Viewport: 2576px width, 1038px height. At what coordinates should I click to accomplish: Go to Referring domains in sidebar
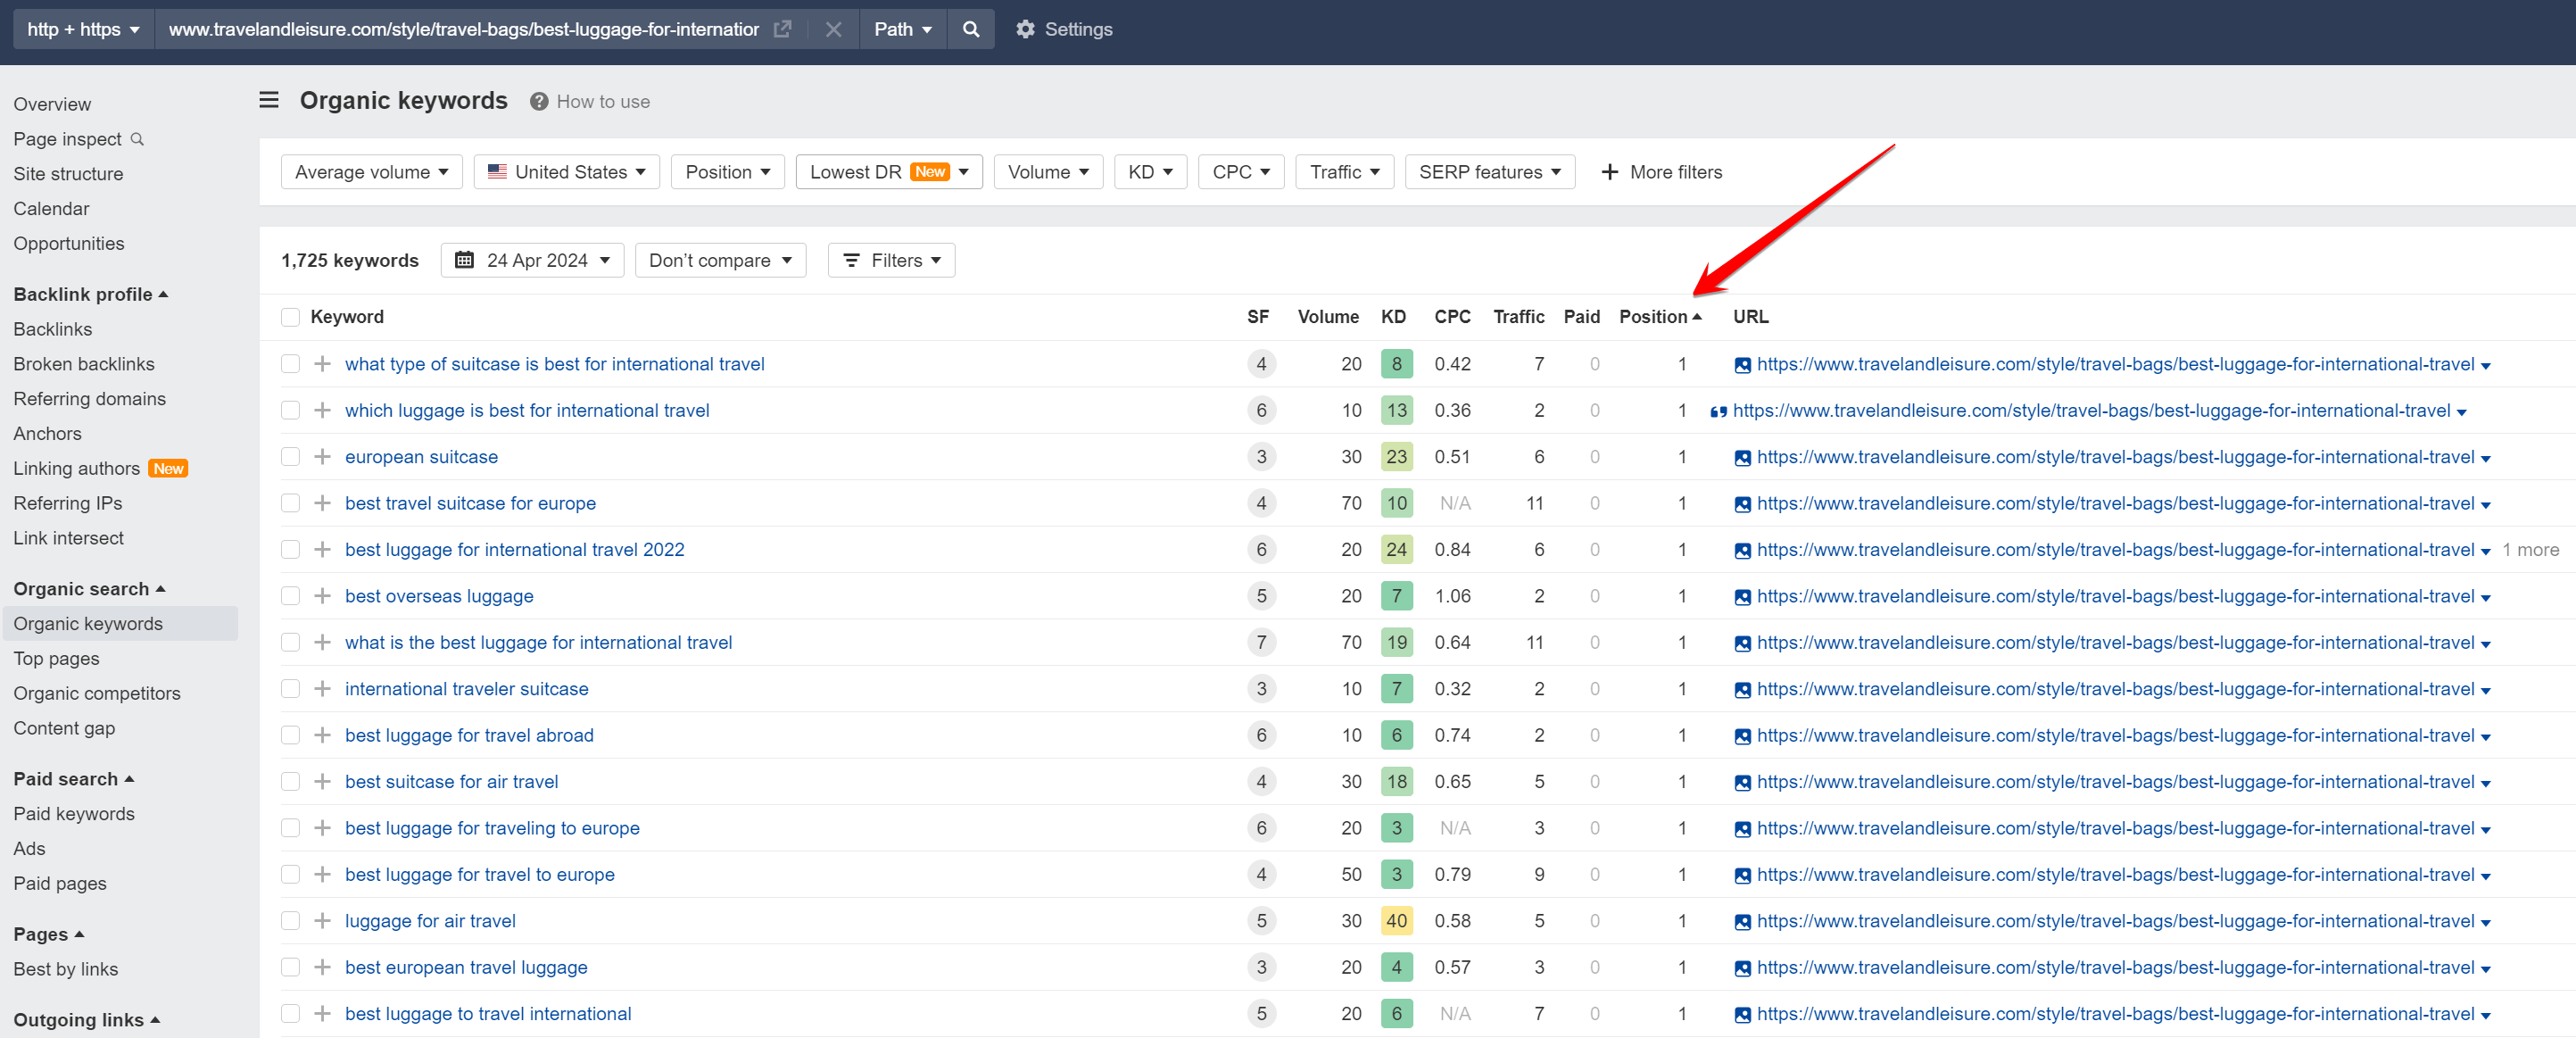[x=89, y=398]
